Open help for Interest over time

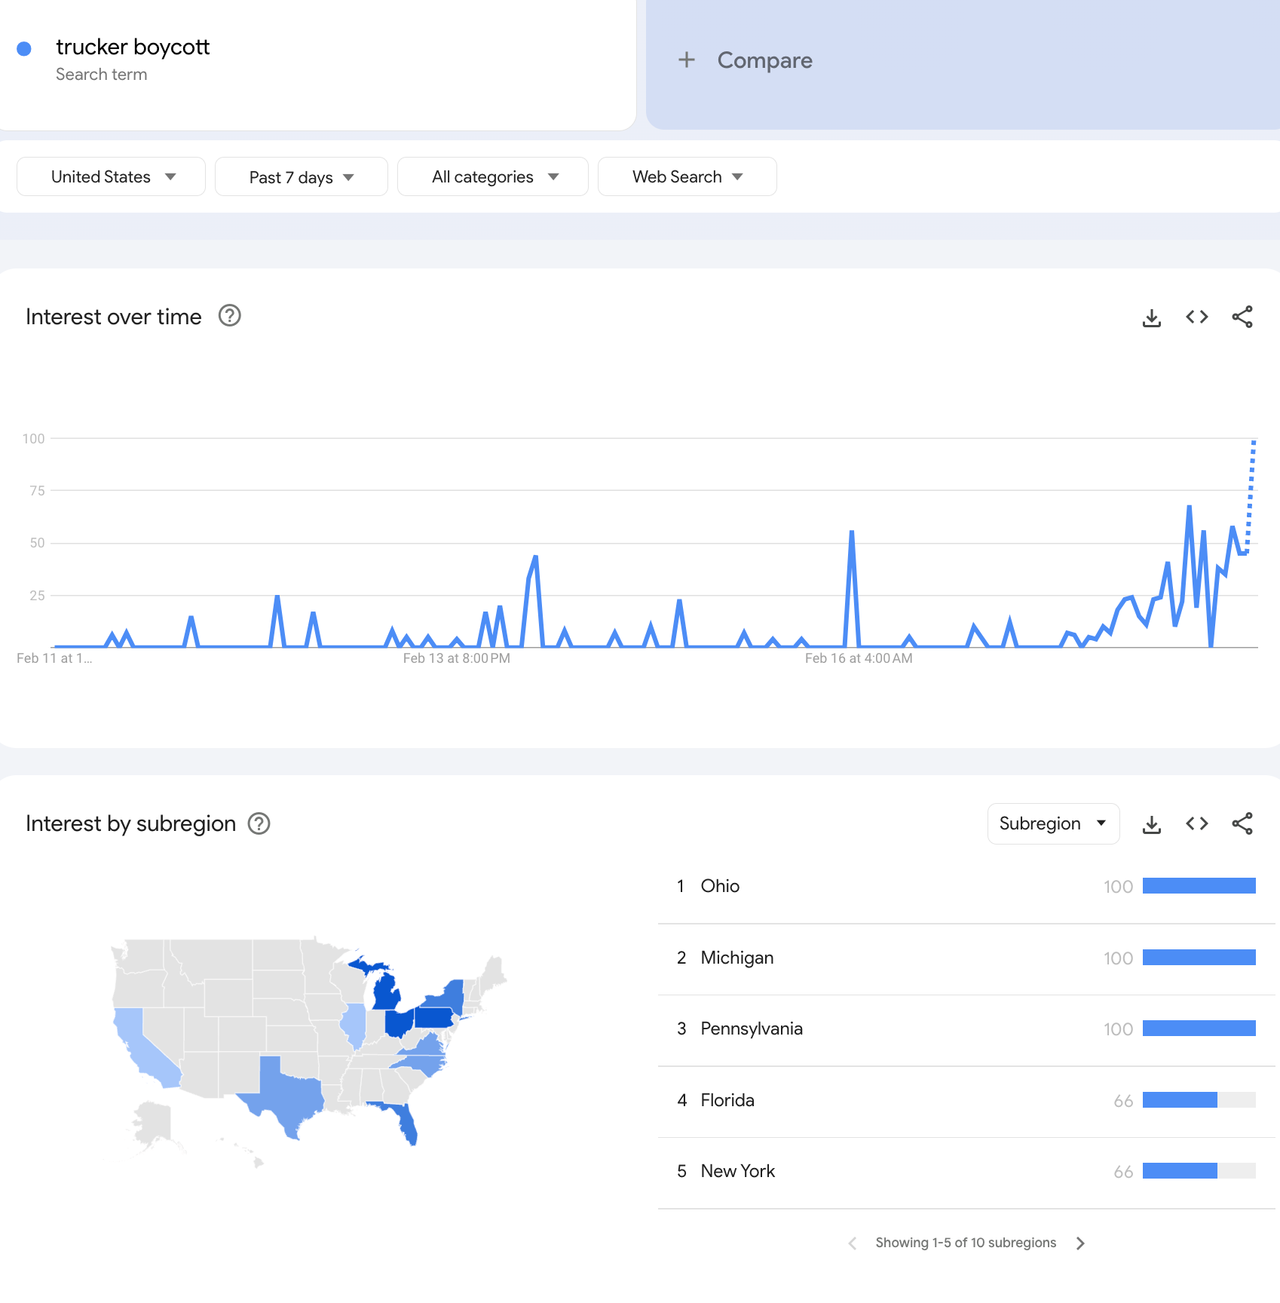point(230,316)
